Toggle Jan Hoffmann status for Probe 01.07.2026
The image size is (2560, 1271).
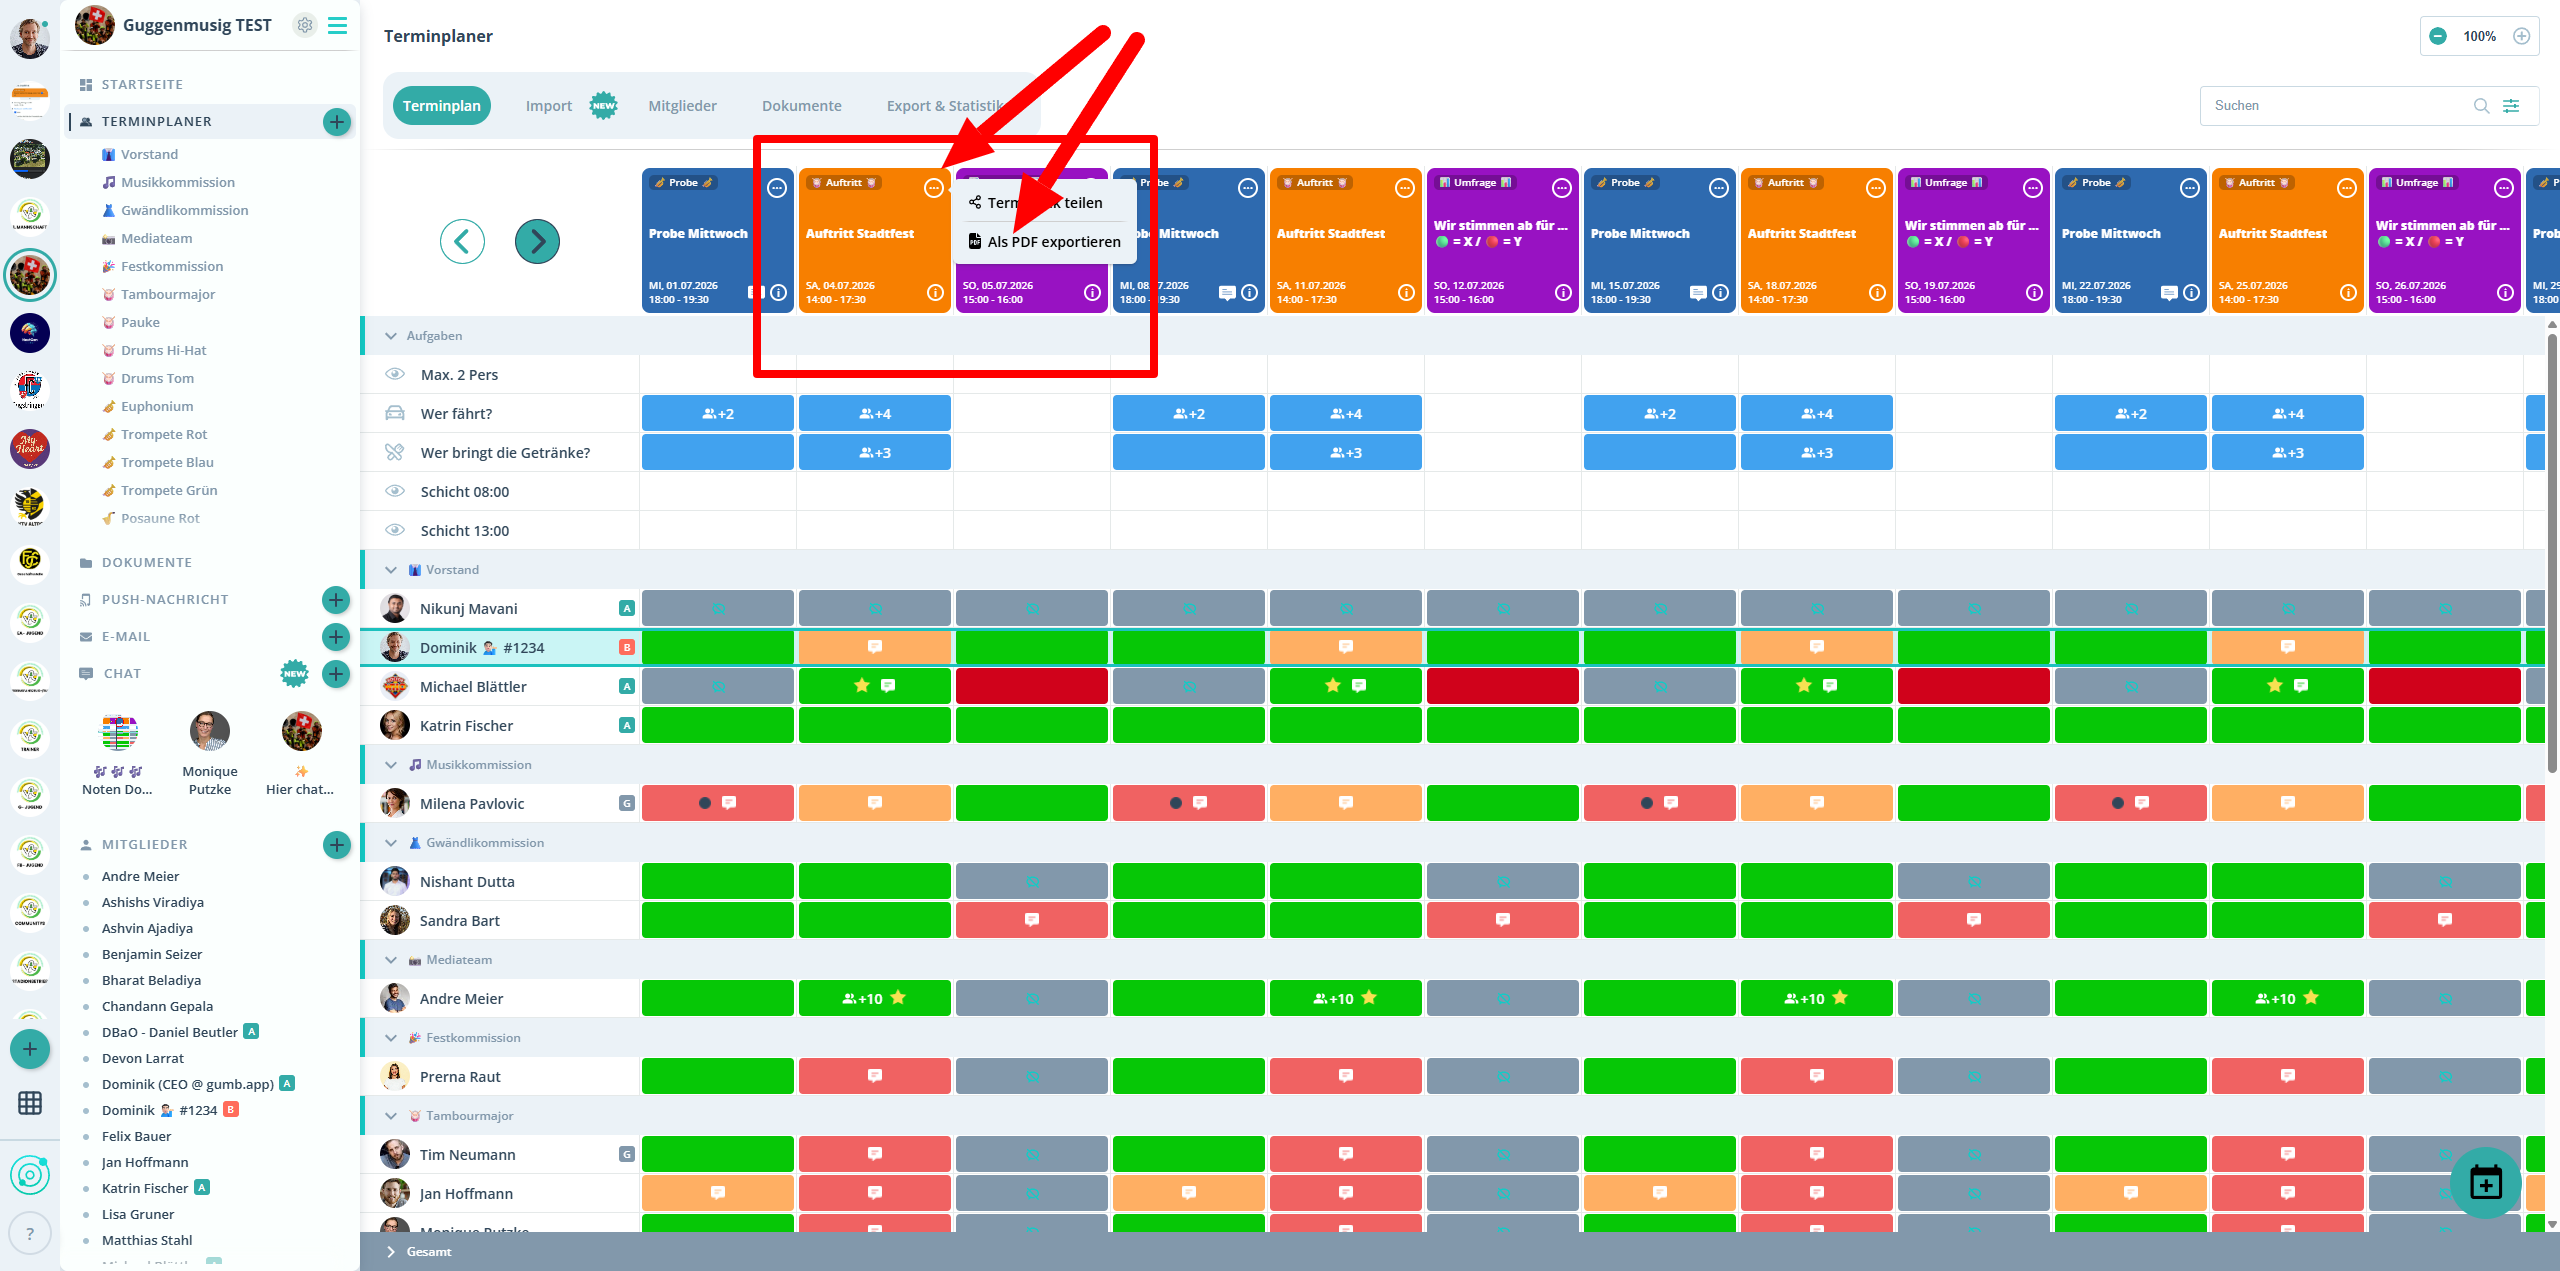point(718,1193)
